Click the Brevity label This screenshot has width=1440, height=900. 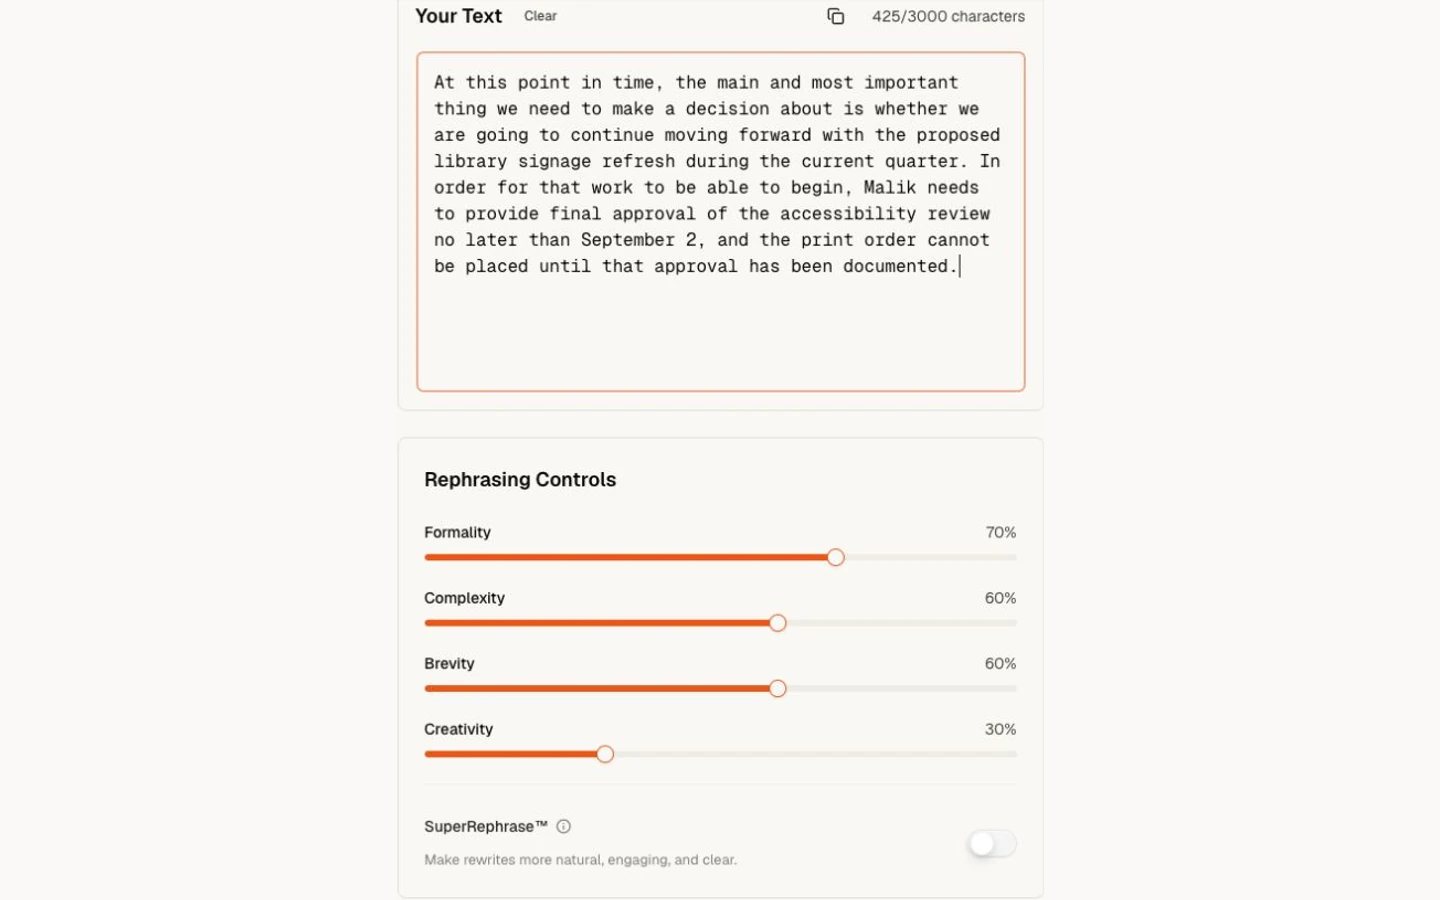tap(449, 664)
